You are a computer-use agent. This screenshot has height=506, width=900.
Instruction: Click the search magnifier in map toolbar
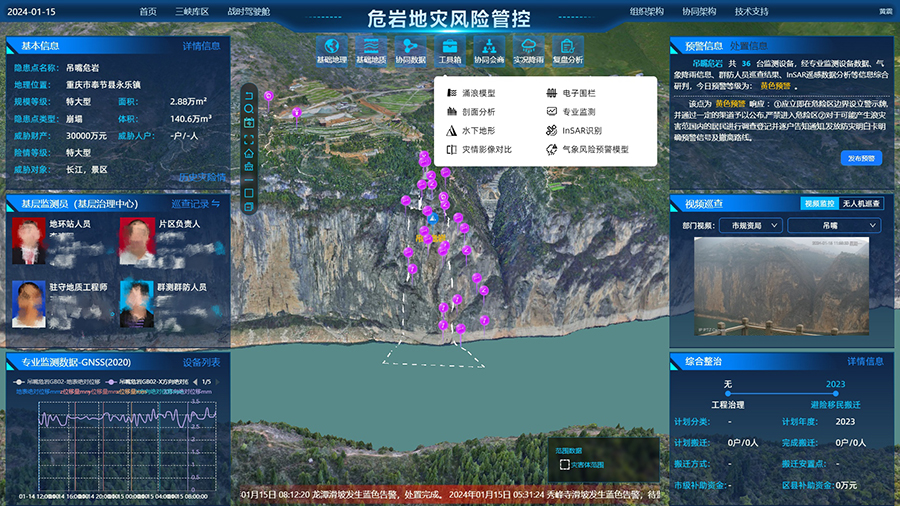point(249,110)
